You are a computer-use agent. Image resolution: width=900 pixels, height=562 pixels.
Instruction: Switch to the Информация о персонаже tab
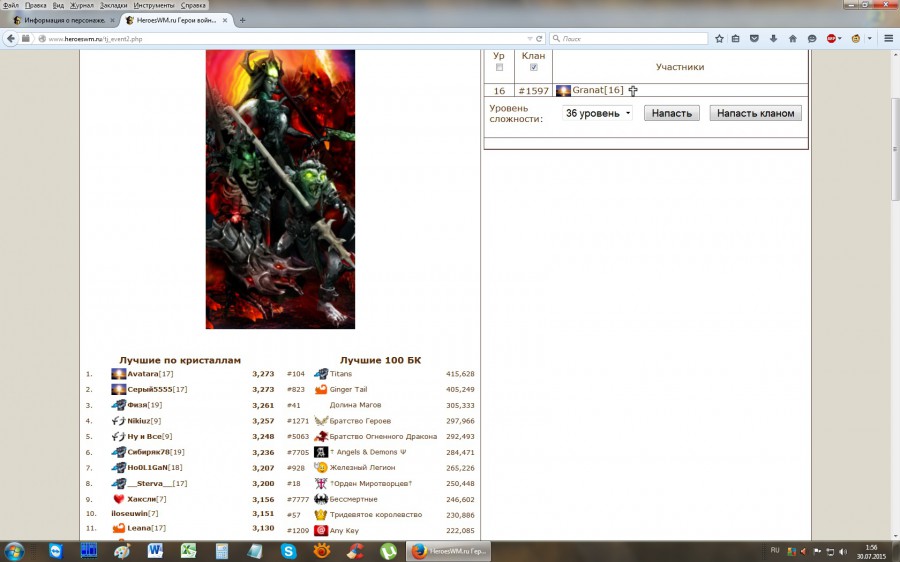pos(62,20)
